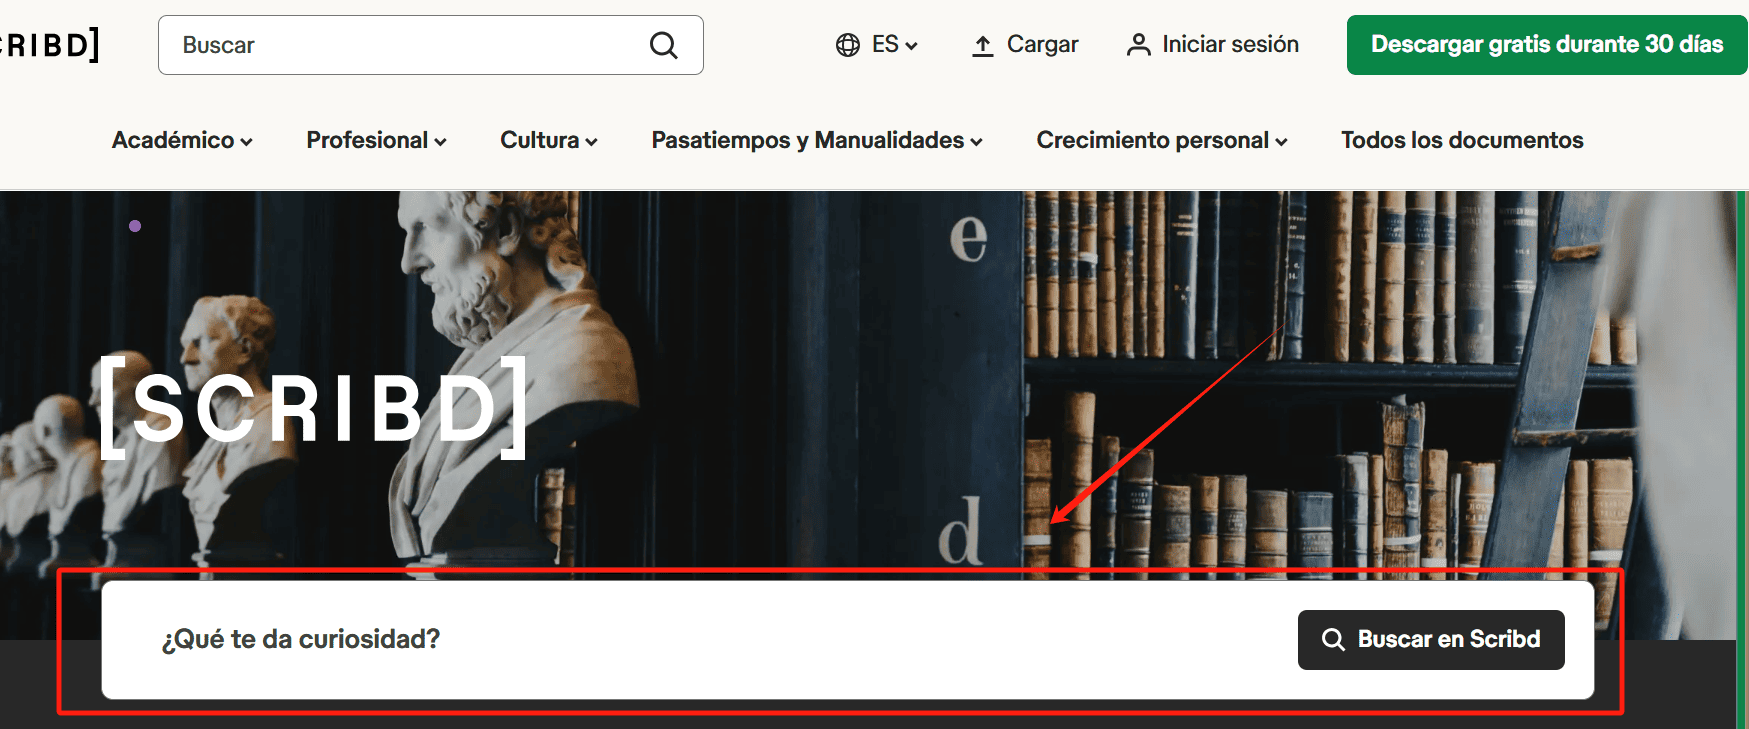
Task: Click the upload arrow icon beside Cargar
Action: 983,45
